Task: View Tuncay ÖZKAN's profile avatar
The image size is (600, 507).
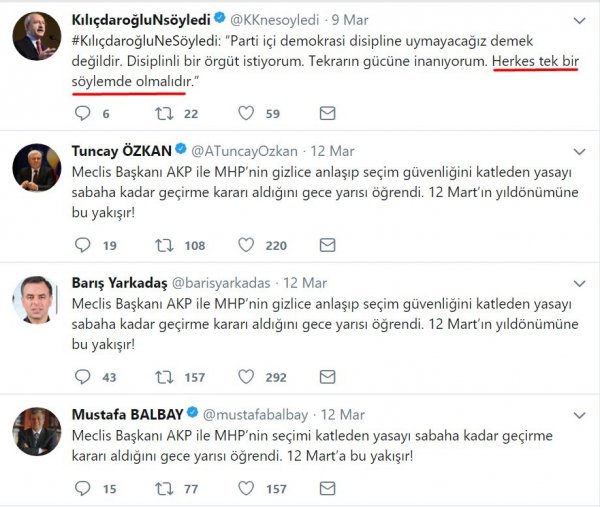Action: [x=36, y=168]
